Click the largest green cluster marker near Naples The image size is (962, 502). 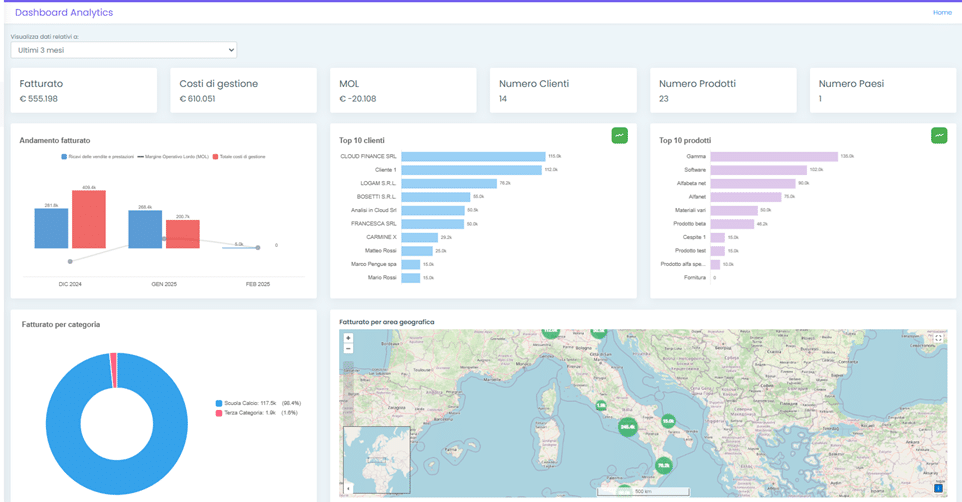click(x=627, y=427)
